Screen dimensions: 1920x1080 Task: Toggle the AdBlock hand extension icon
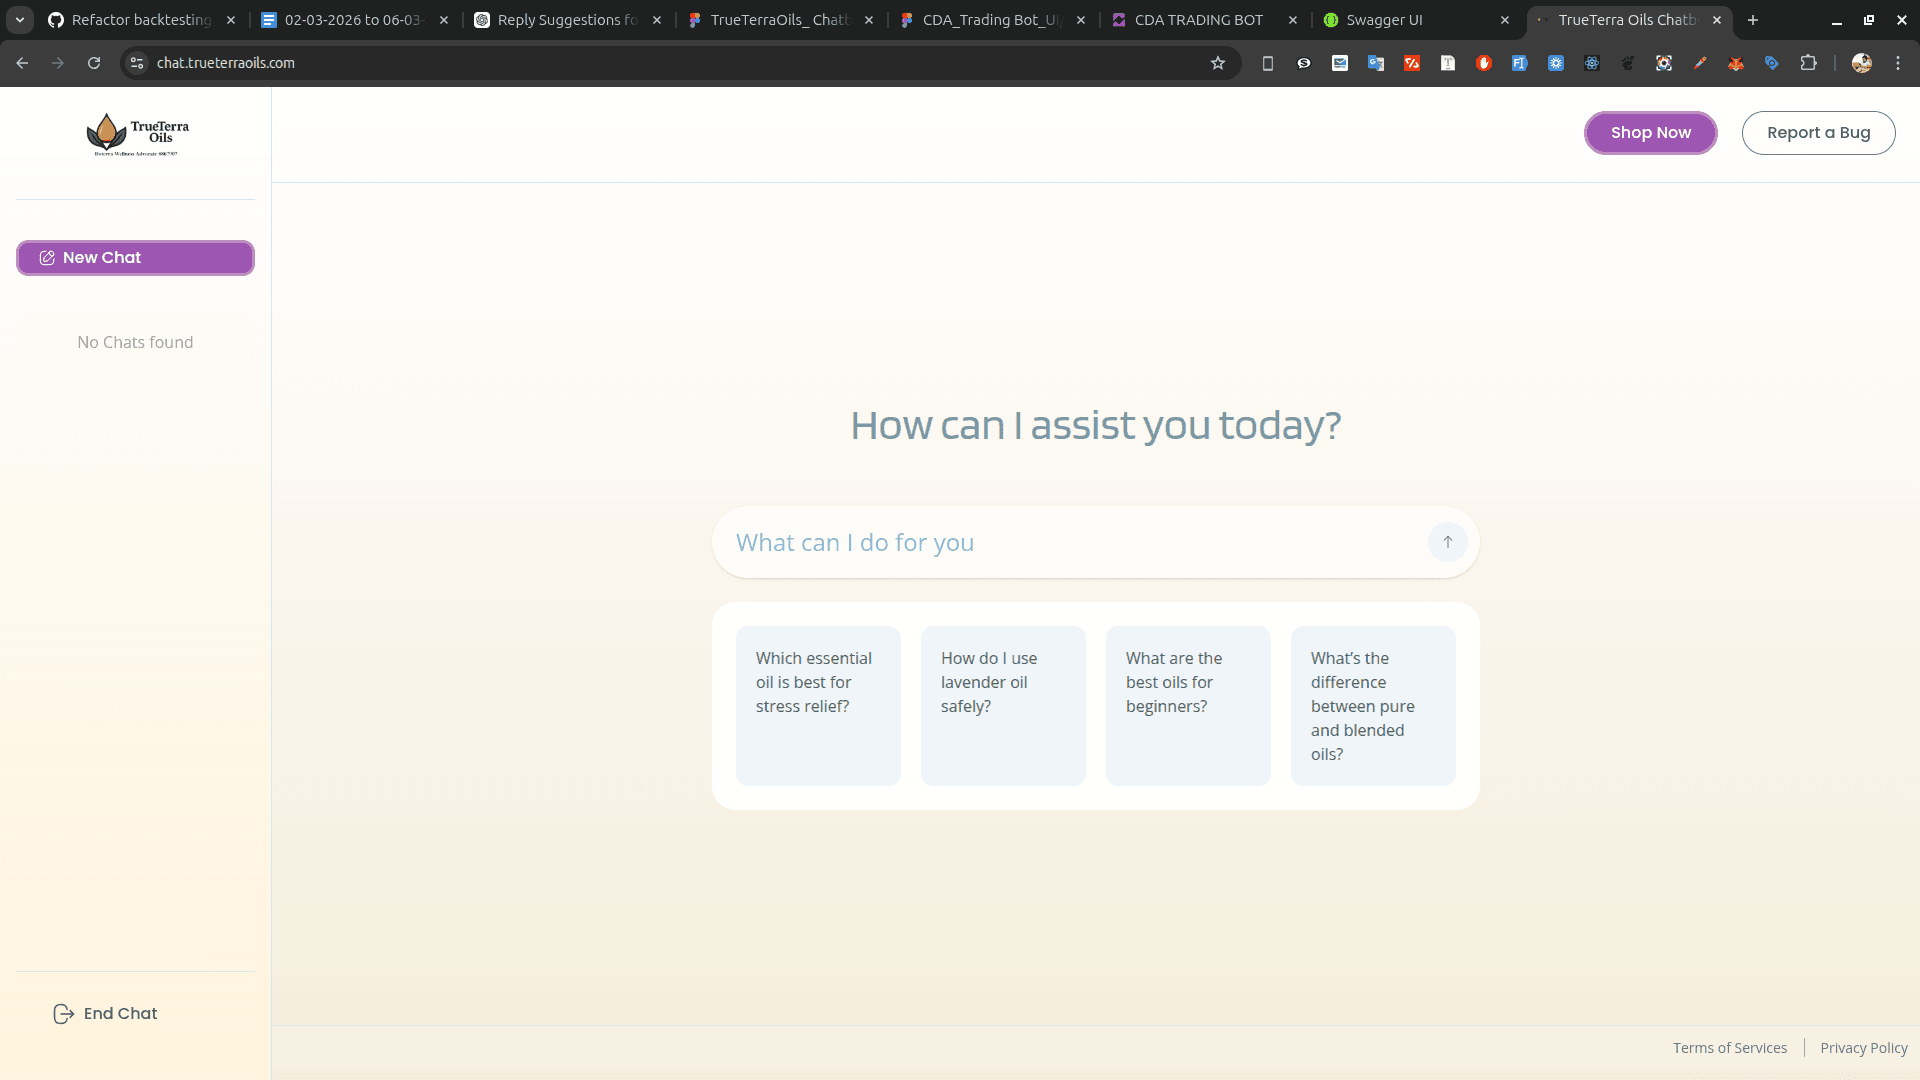[x=1484, y=62]
